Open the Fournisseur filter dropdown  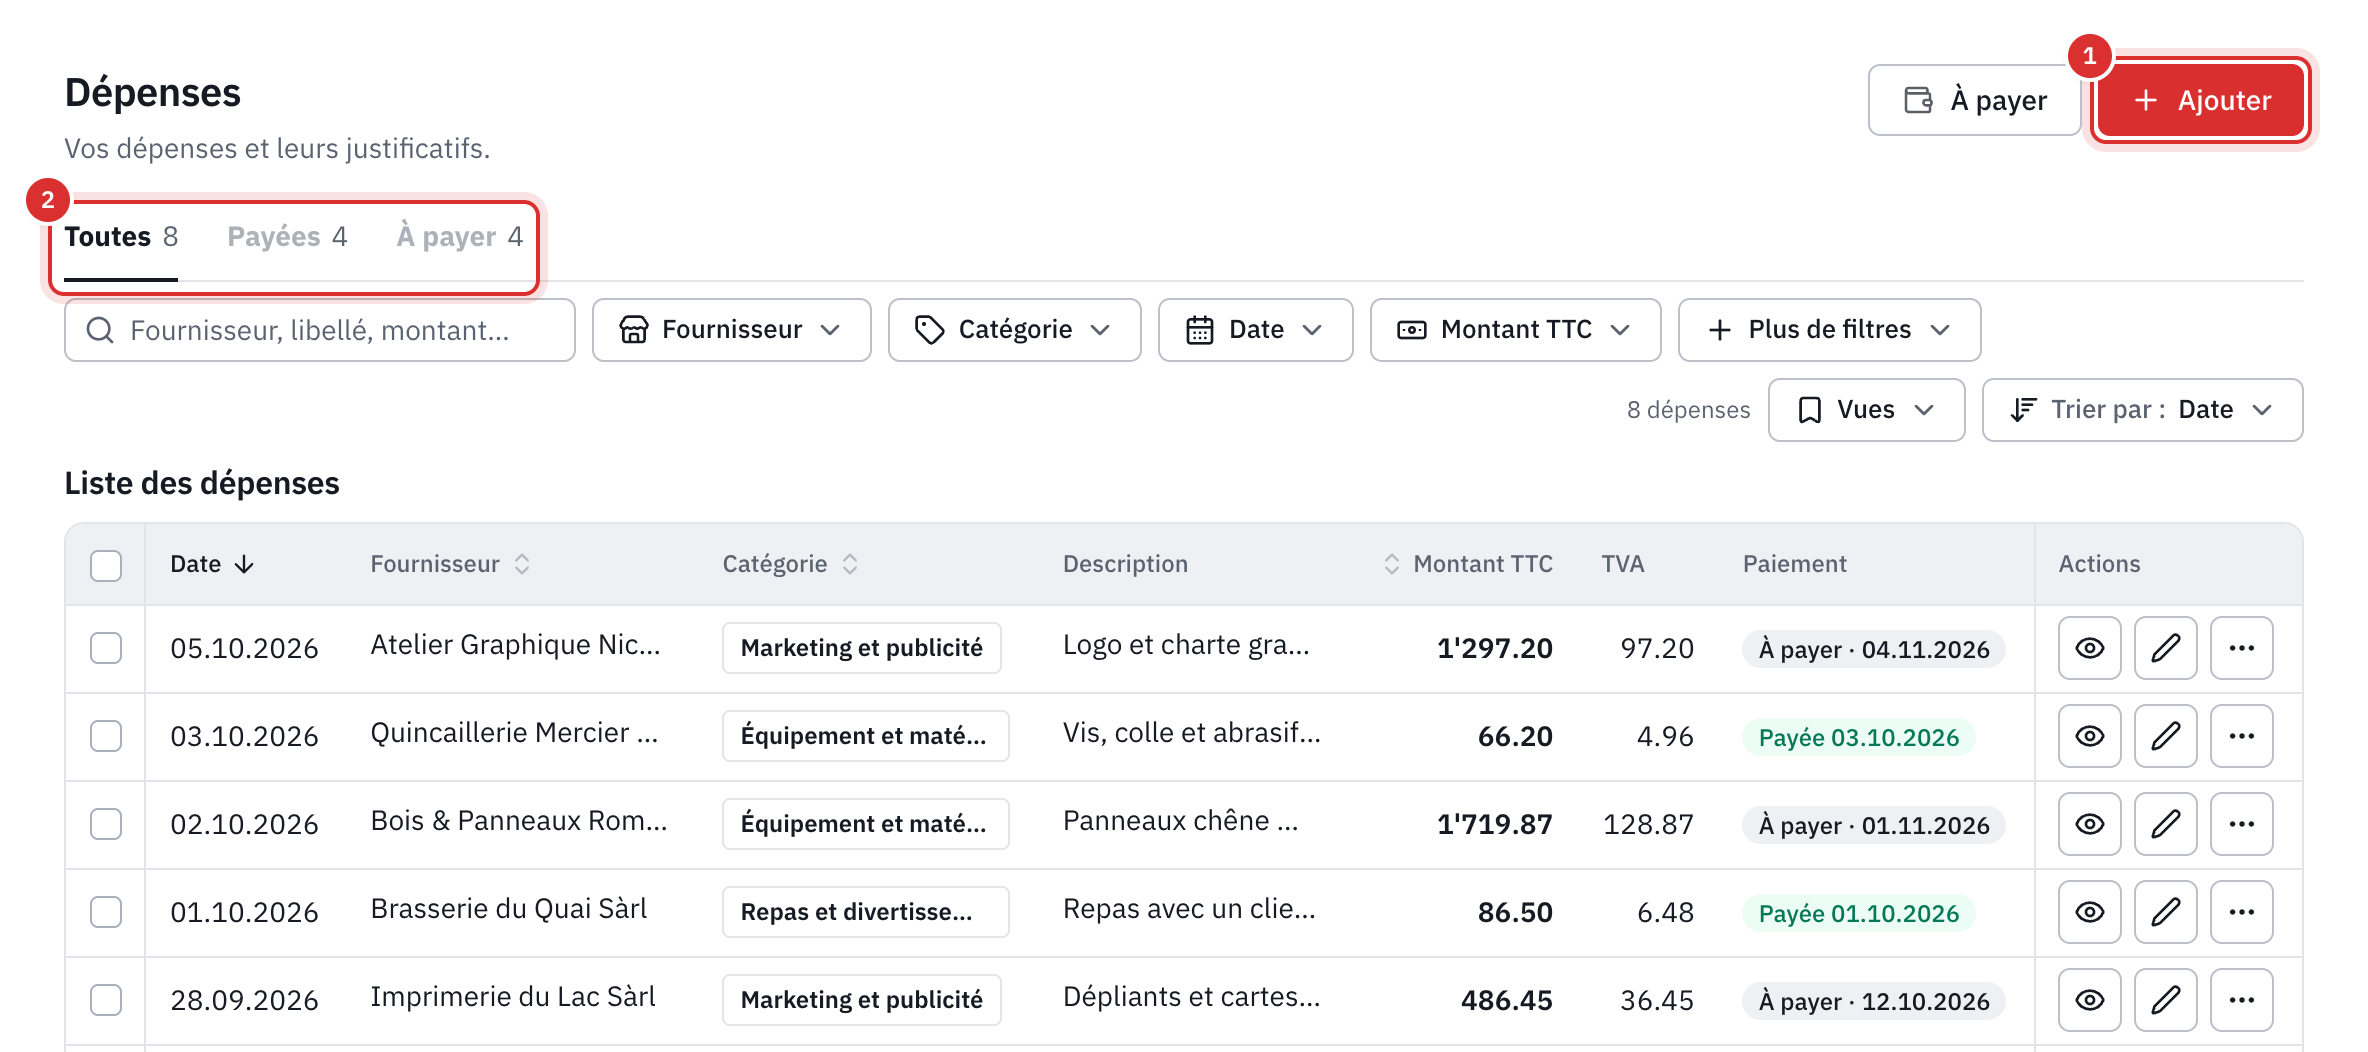point(731,330)
